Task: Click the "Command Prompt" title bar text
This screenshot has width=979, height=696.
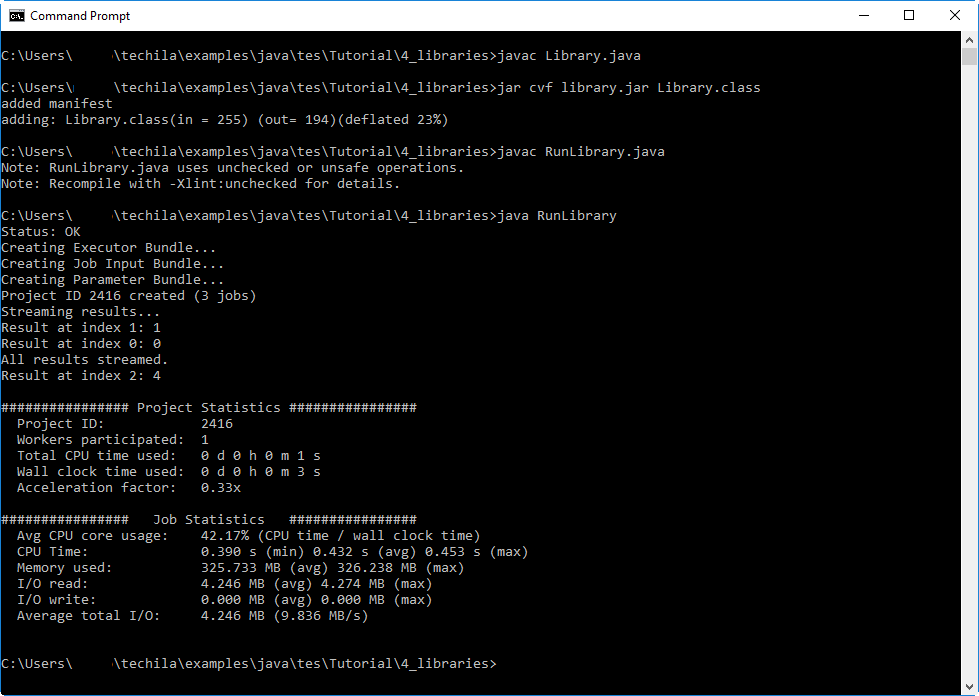Action: tap(80, 16)
